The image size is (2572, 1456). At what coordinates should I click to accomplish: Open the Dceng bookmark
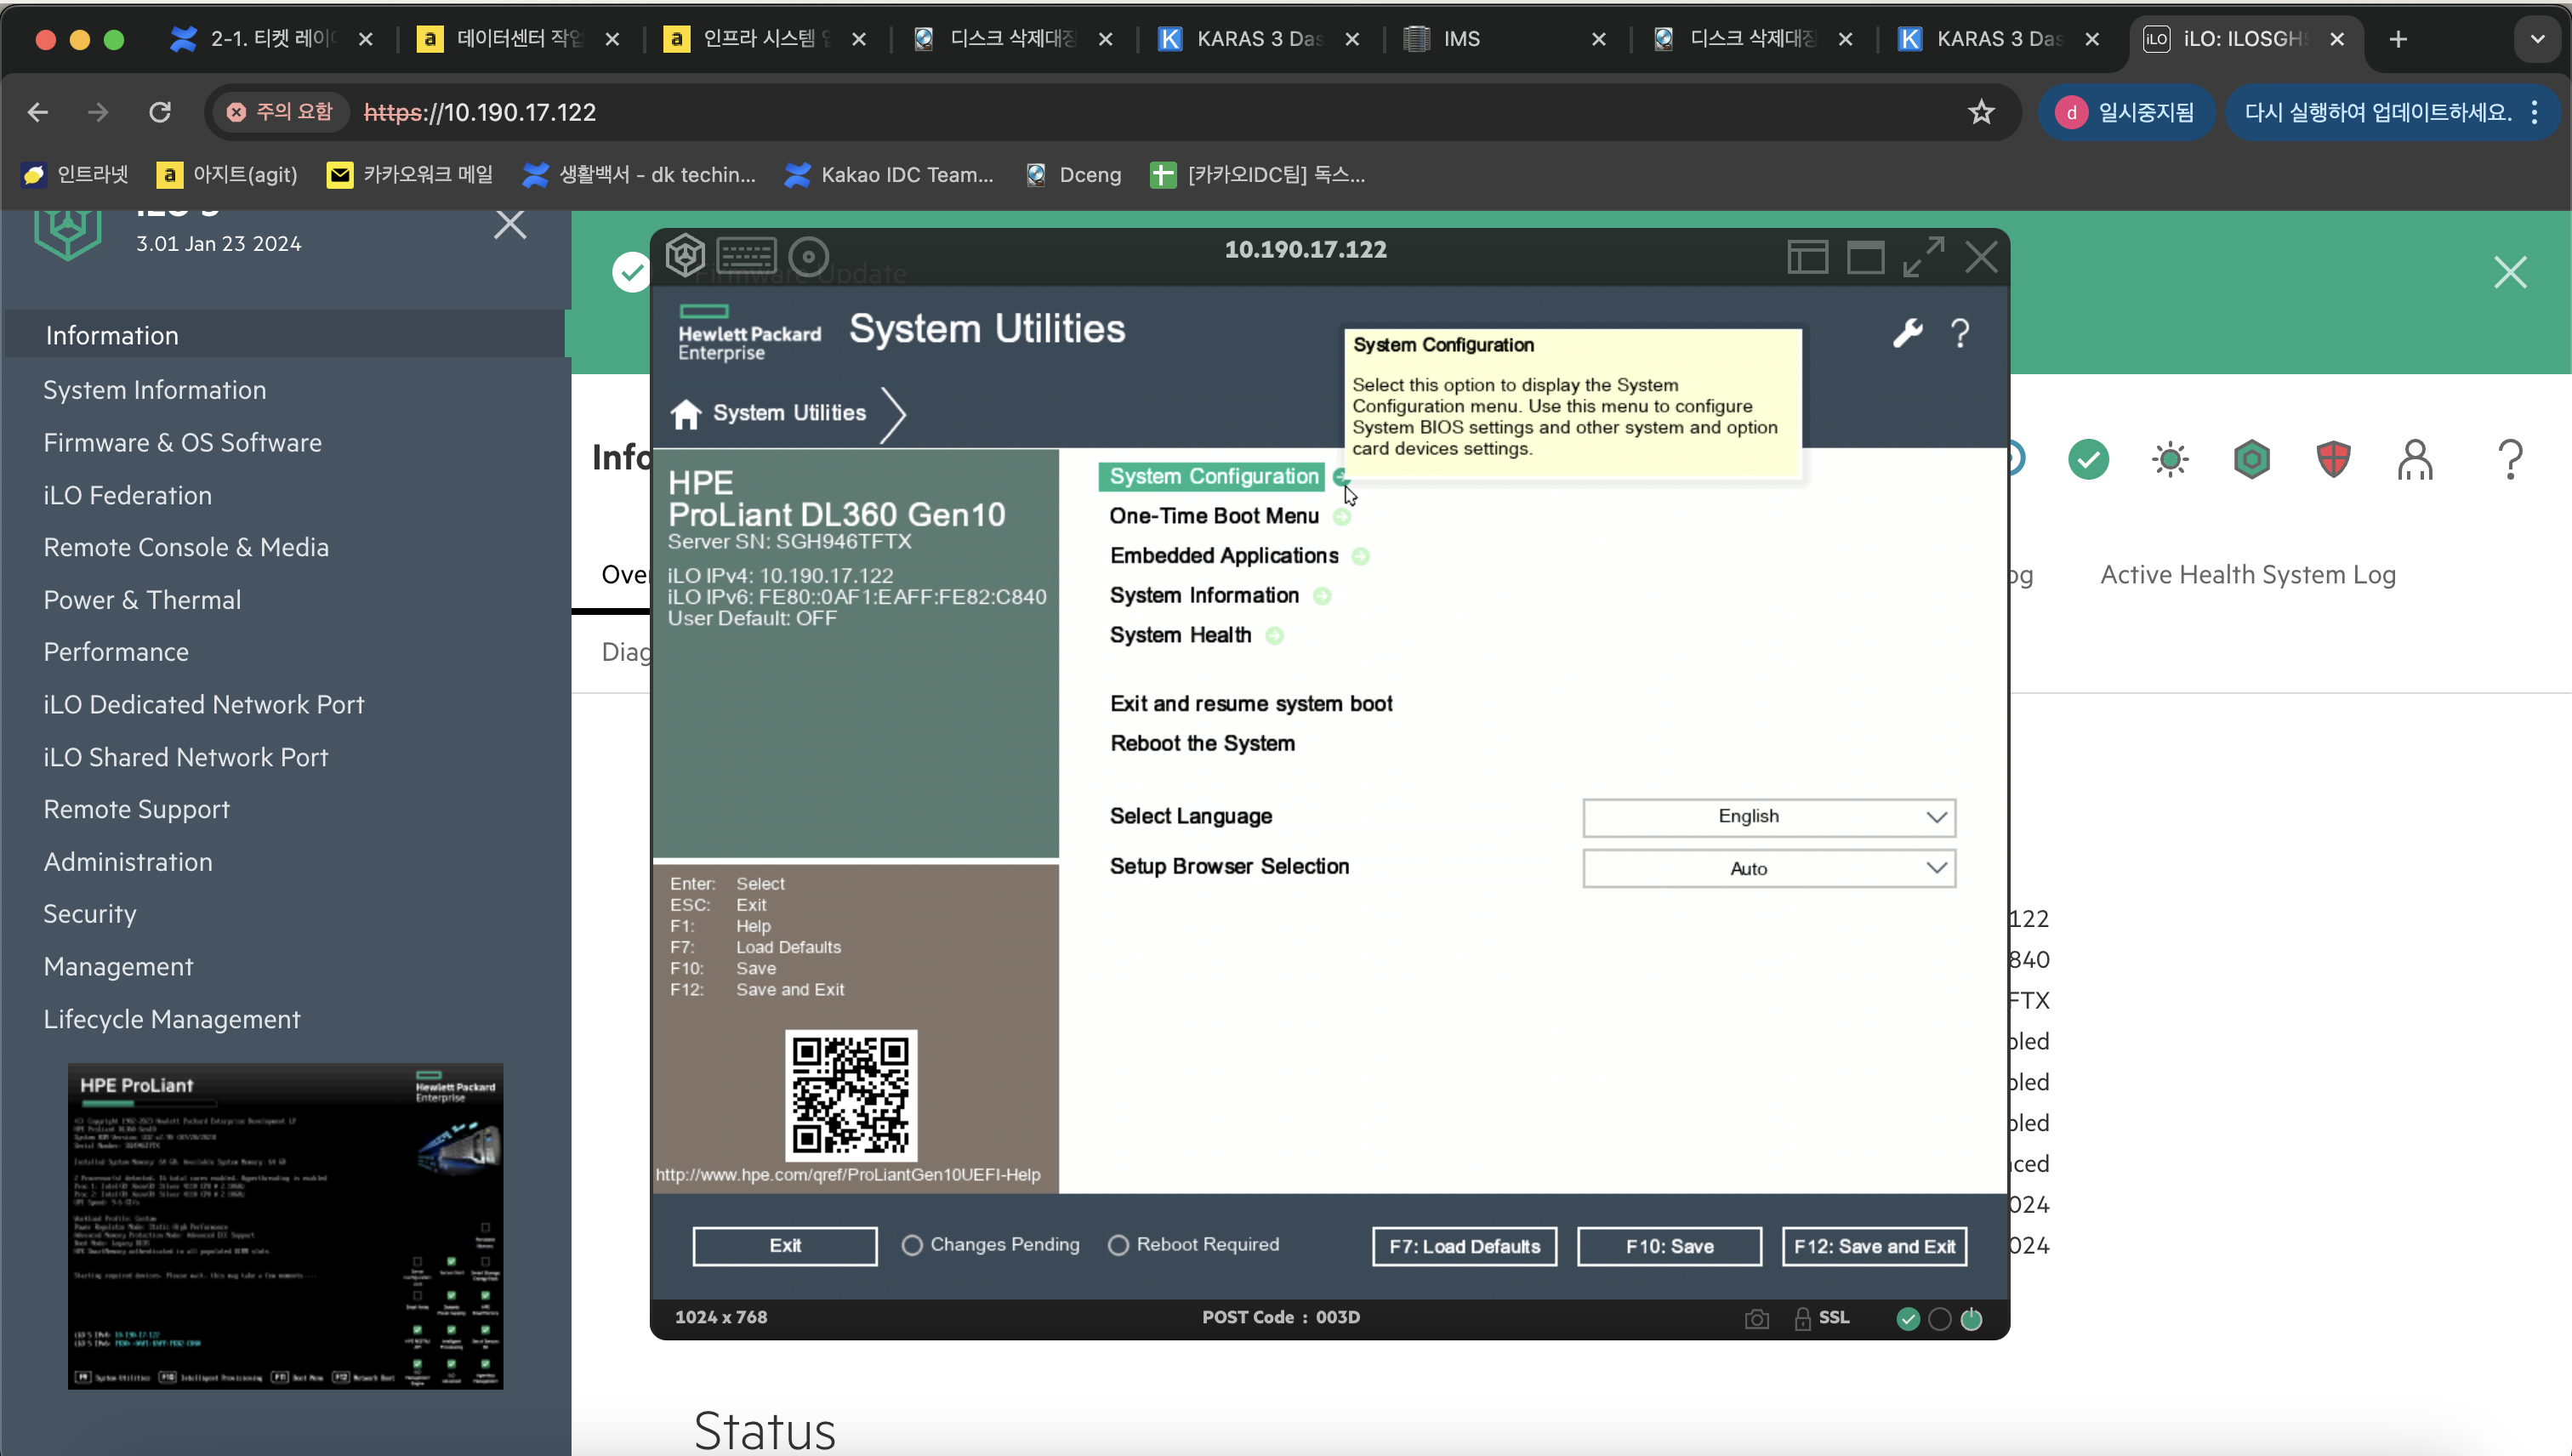[1074, 175]
